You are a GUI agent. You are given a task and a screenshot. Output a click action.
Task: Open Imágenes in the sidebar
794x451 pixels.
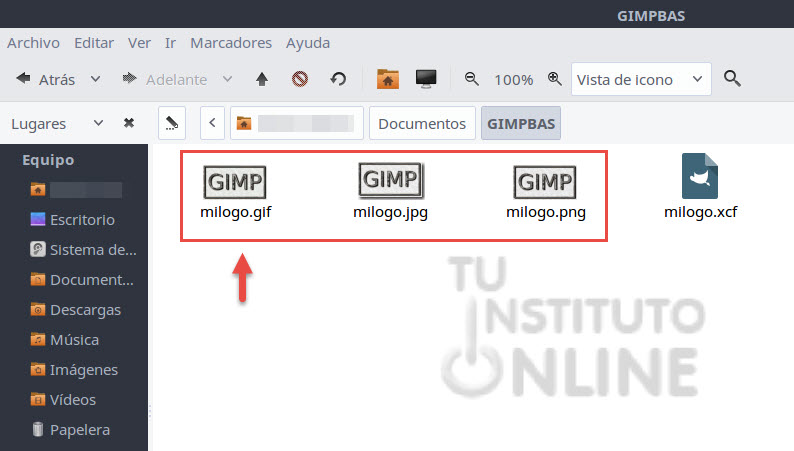[x=74, y=370]
